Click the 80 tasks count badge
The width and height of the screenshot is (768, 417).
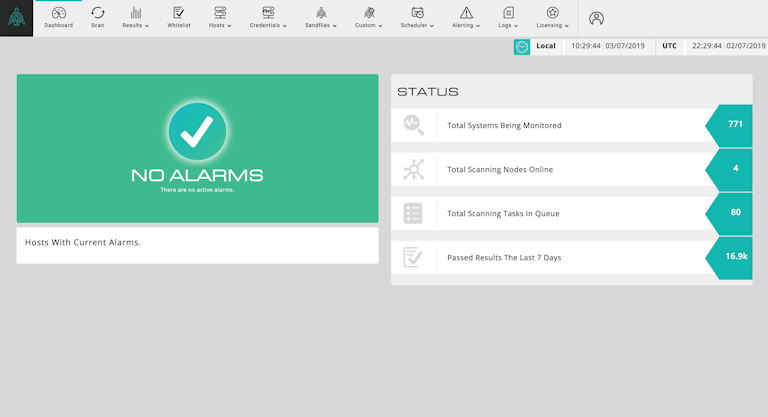(730, 214)
